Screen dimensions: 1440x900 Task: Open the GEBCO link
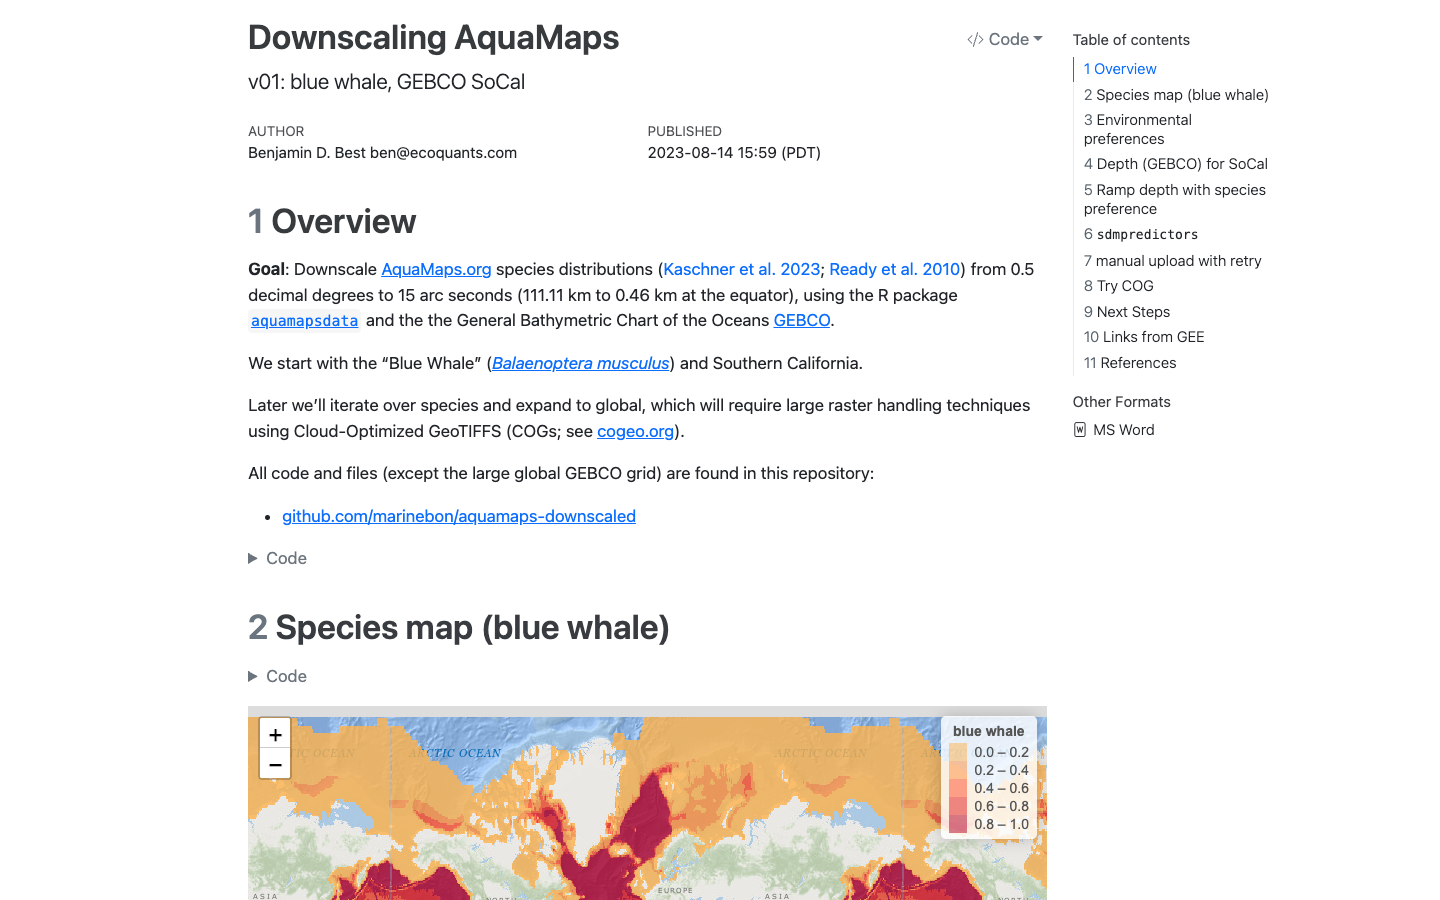802,320
